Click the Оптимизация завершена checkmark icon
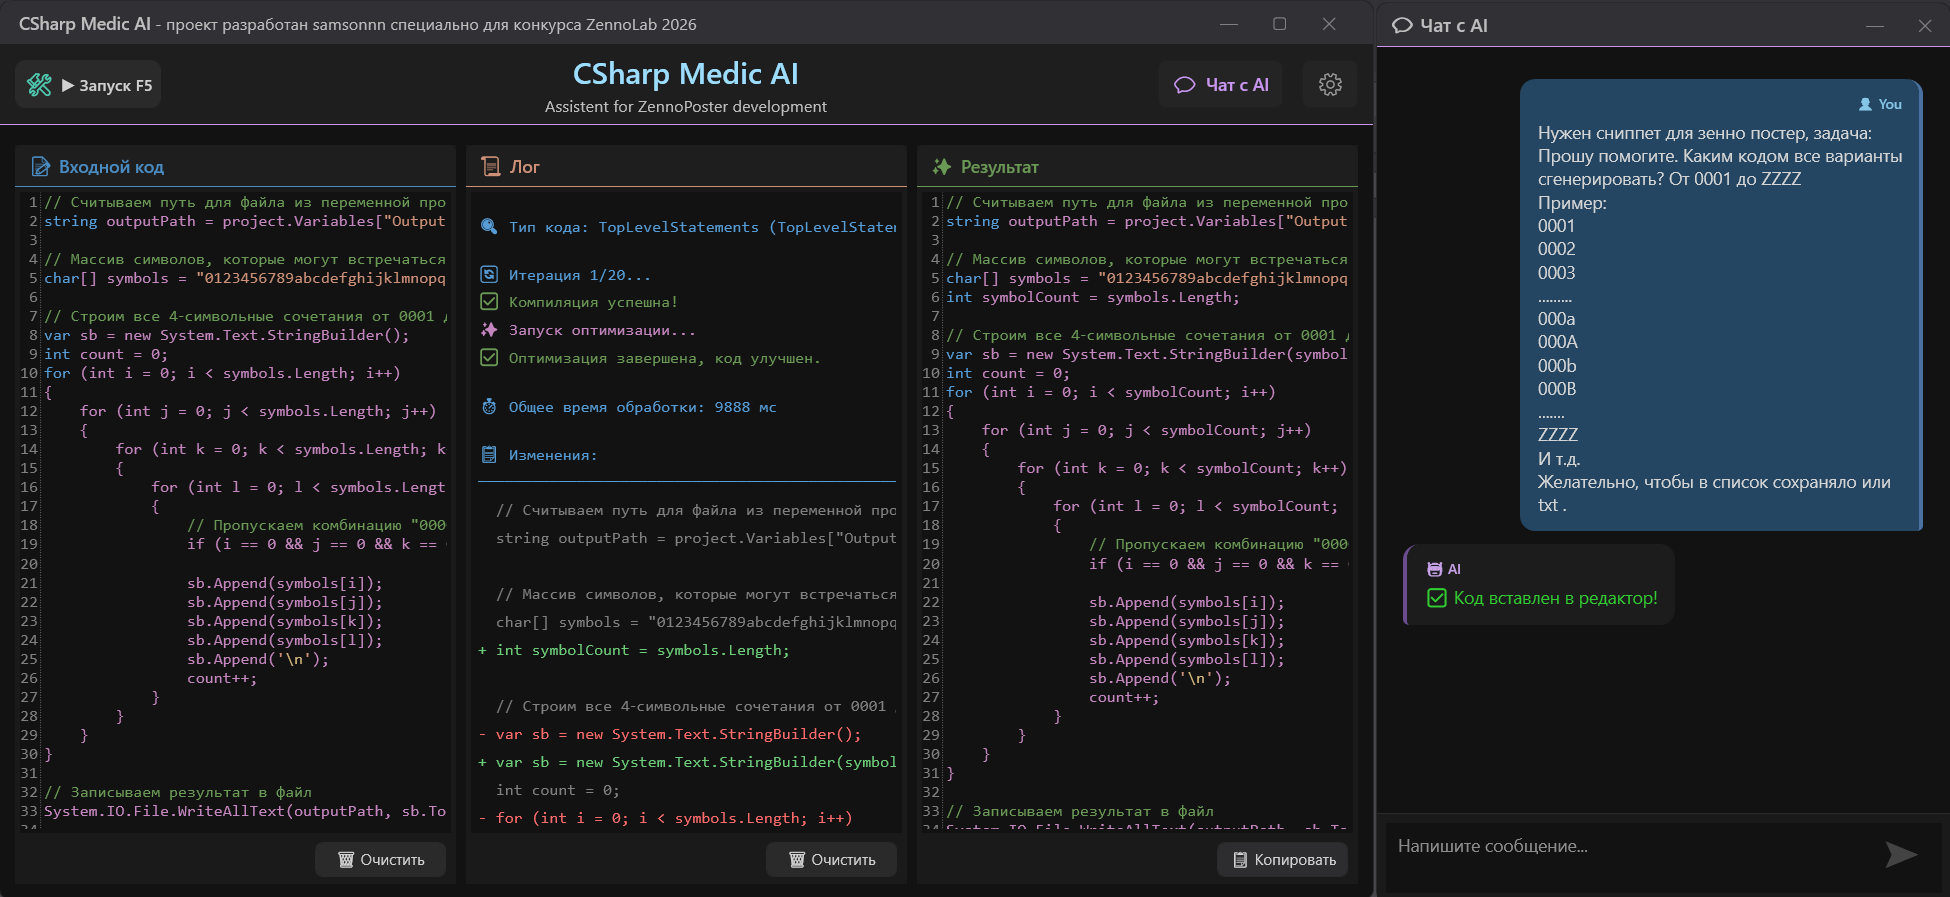Screen dimensions: 1950x897 coord(489,358)
